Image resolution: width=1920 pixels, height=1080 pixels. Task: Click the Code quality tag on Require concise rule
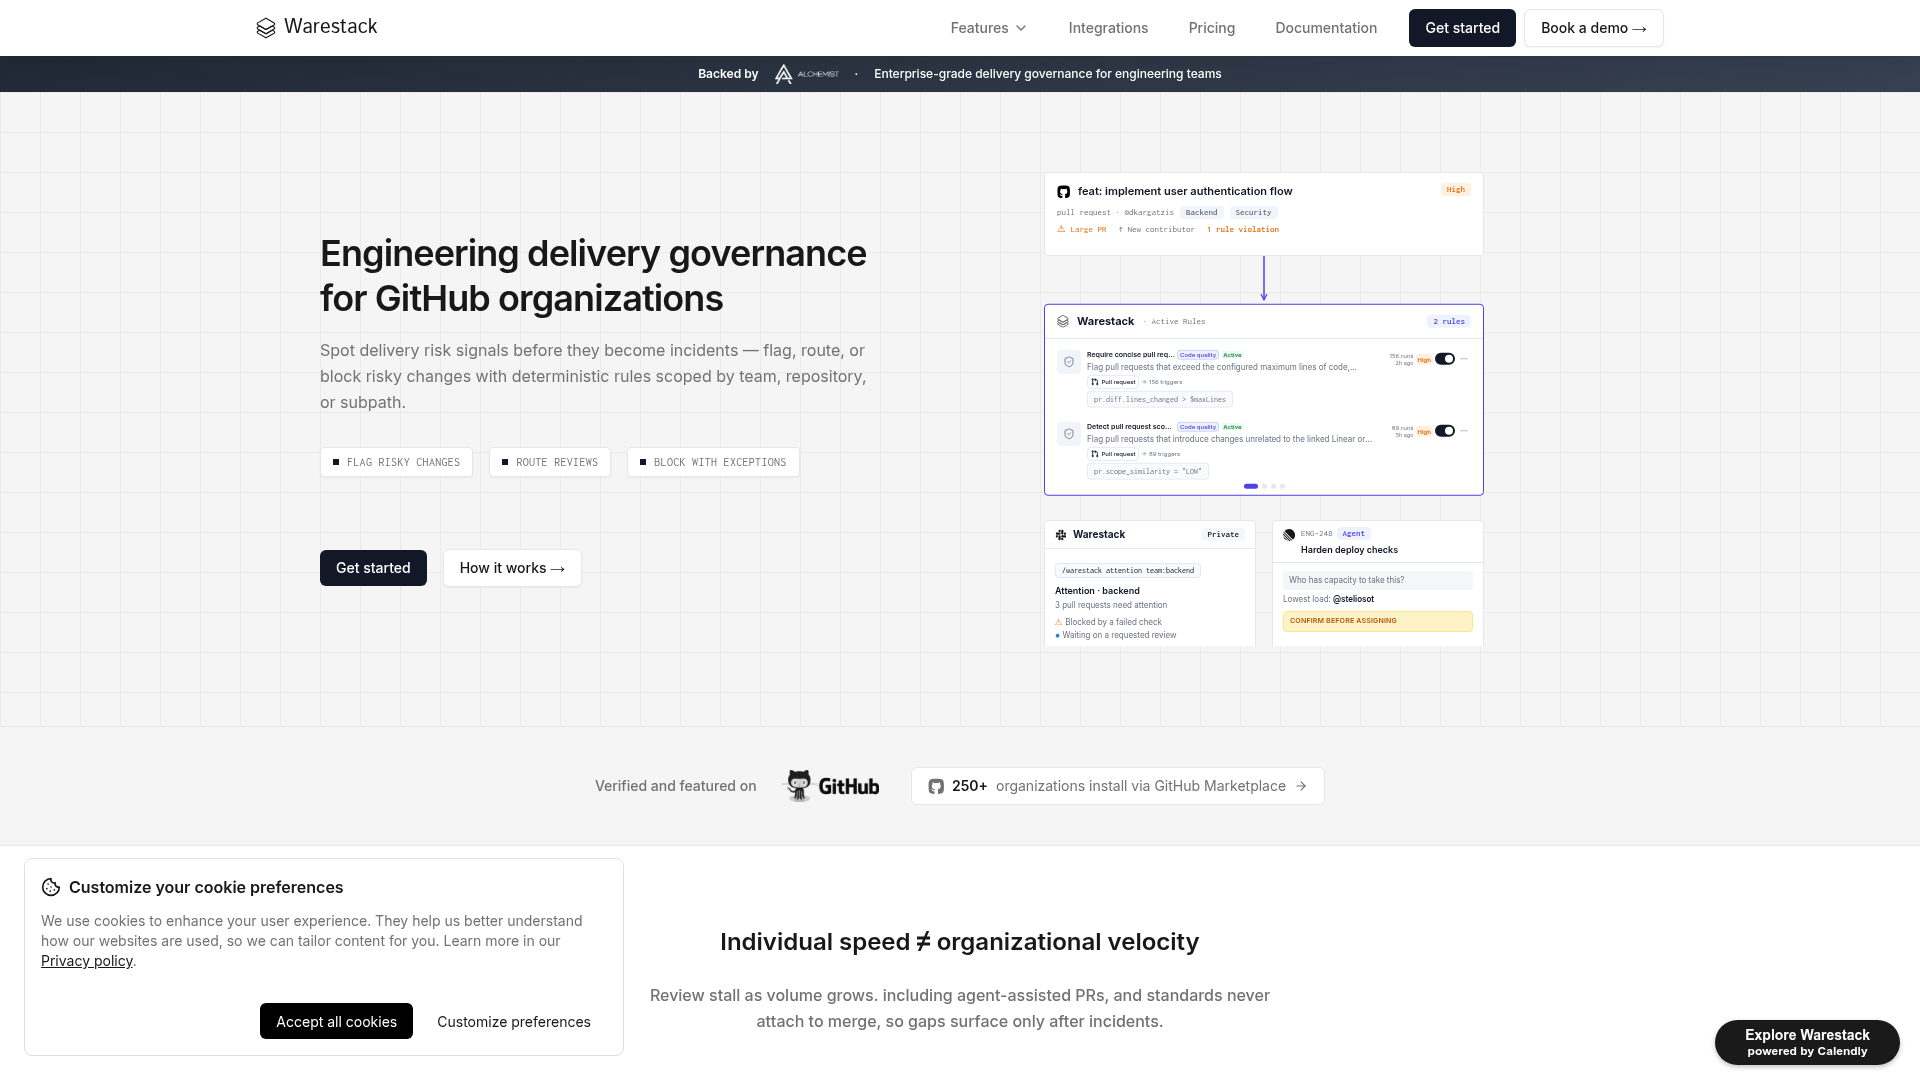pos(1198,355)
